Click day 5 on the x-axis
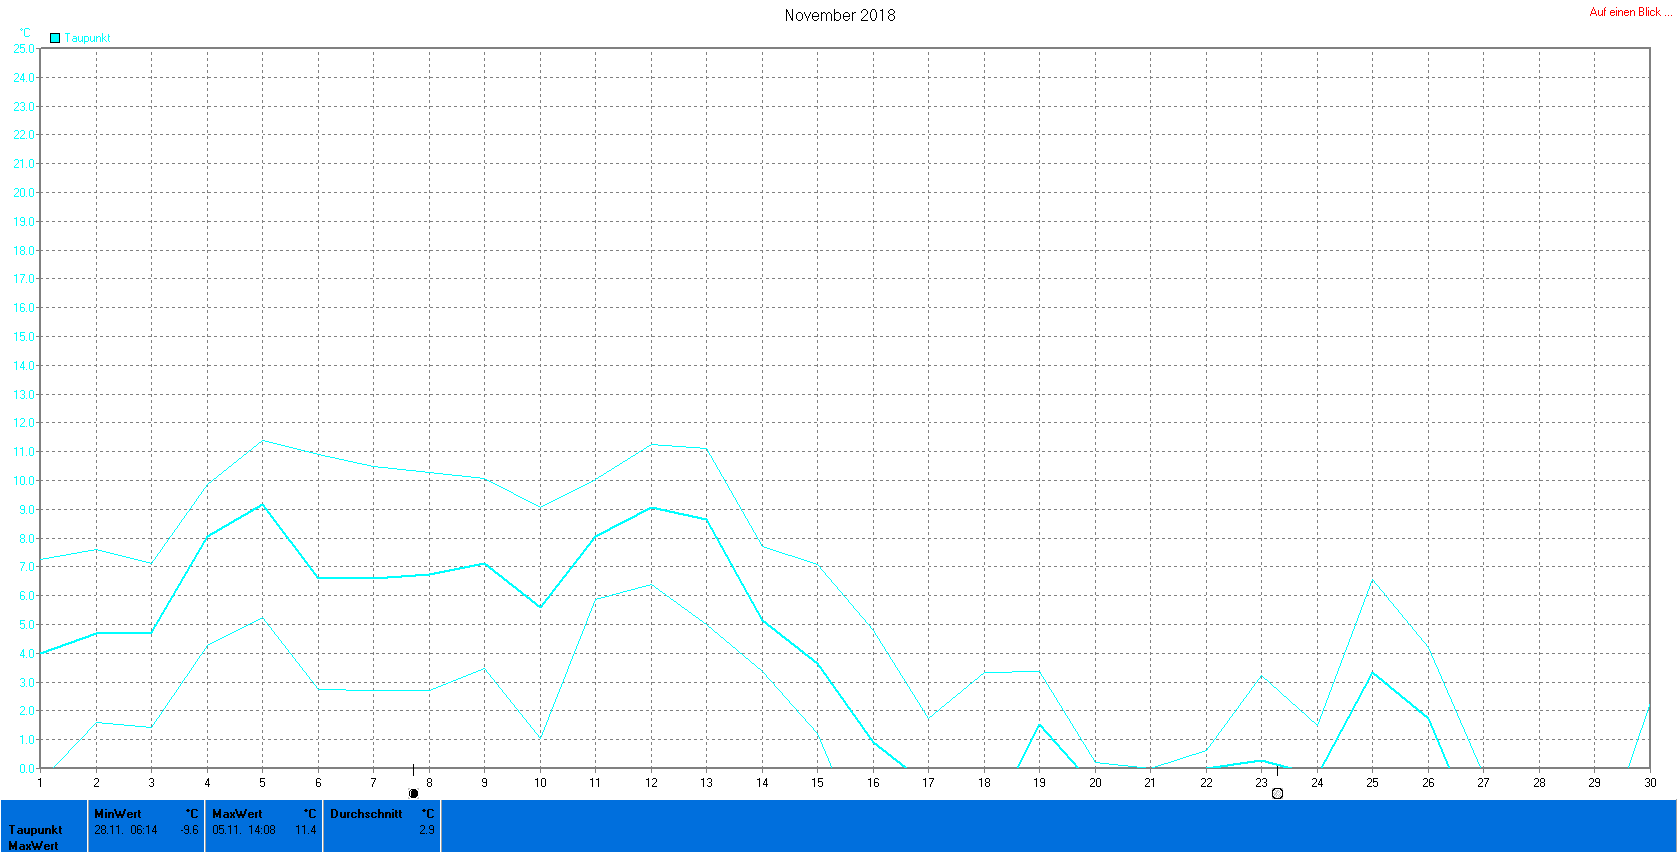Screen dimensions: 1677x852 click(x=263, y=783)
